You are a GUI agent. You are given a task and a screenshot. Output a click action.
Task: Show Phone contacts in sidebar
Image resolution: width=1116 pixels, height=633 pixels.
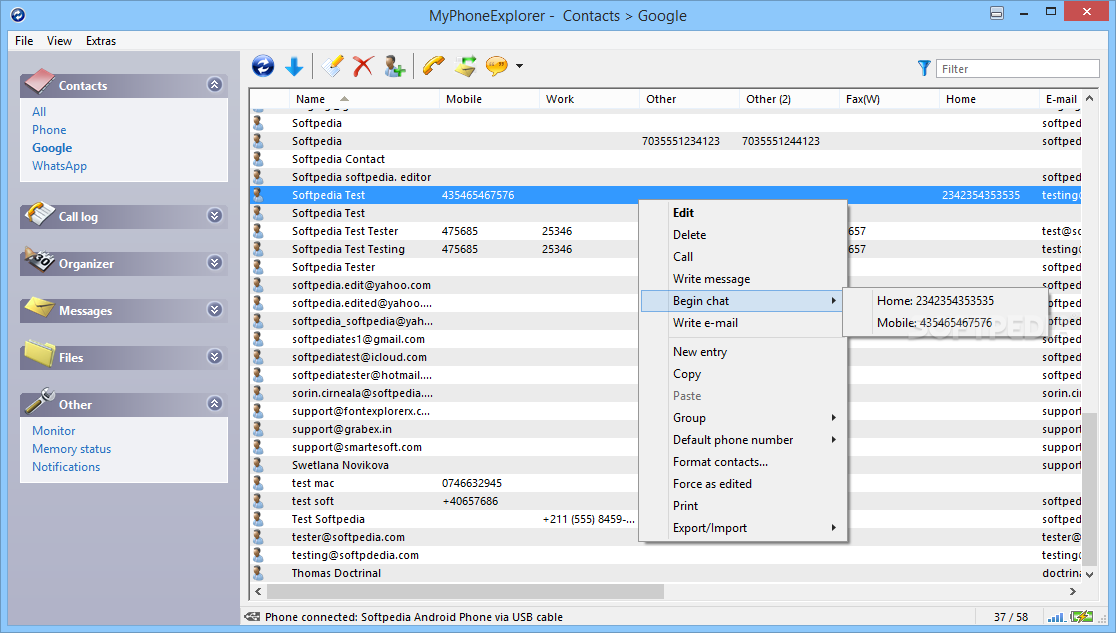[x=49, y=130]
